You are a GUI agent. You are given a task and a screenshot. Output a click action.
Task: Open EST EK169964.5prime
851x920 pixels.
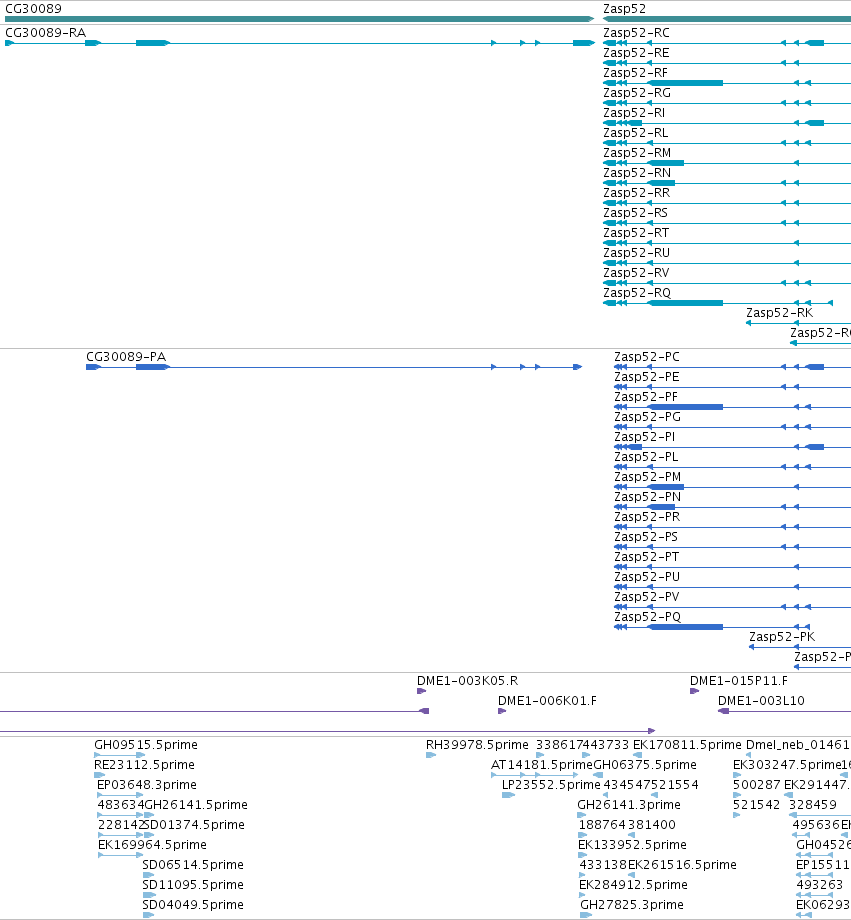(x=152, y=844)
